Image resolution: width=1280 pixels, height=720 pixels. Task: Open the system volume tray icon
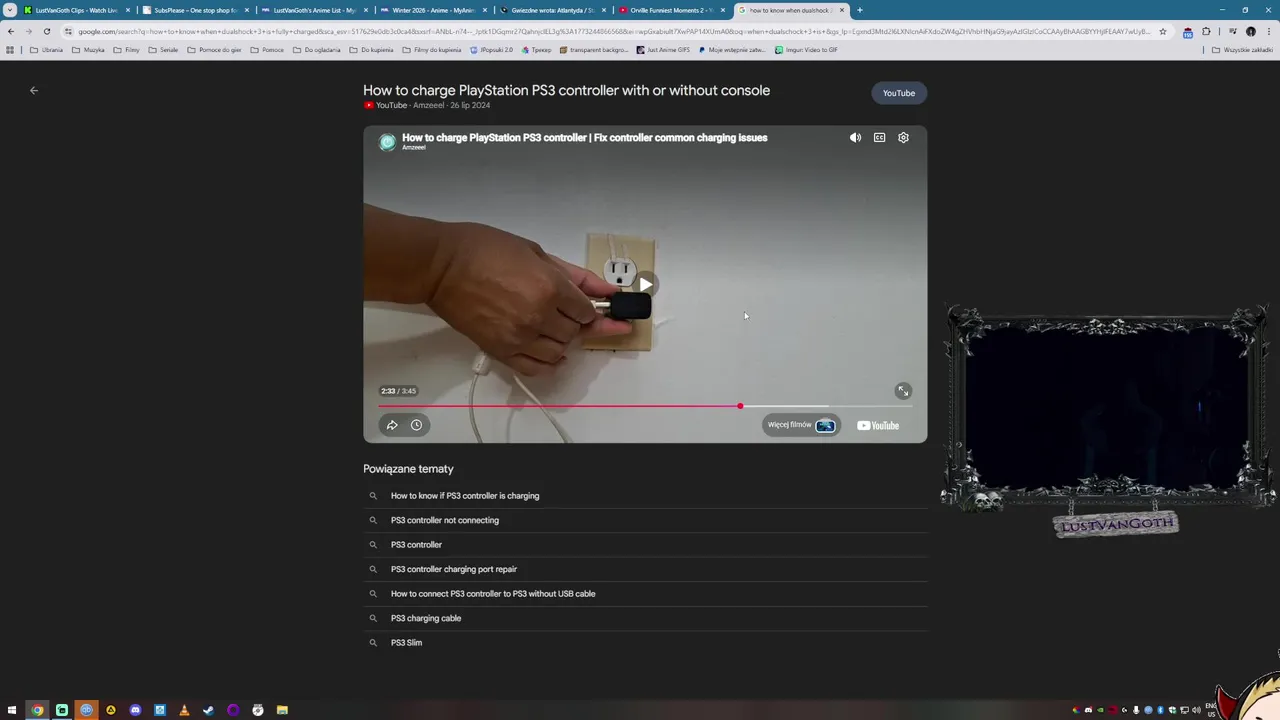[x=1196, y=710]
